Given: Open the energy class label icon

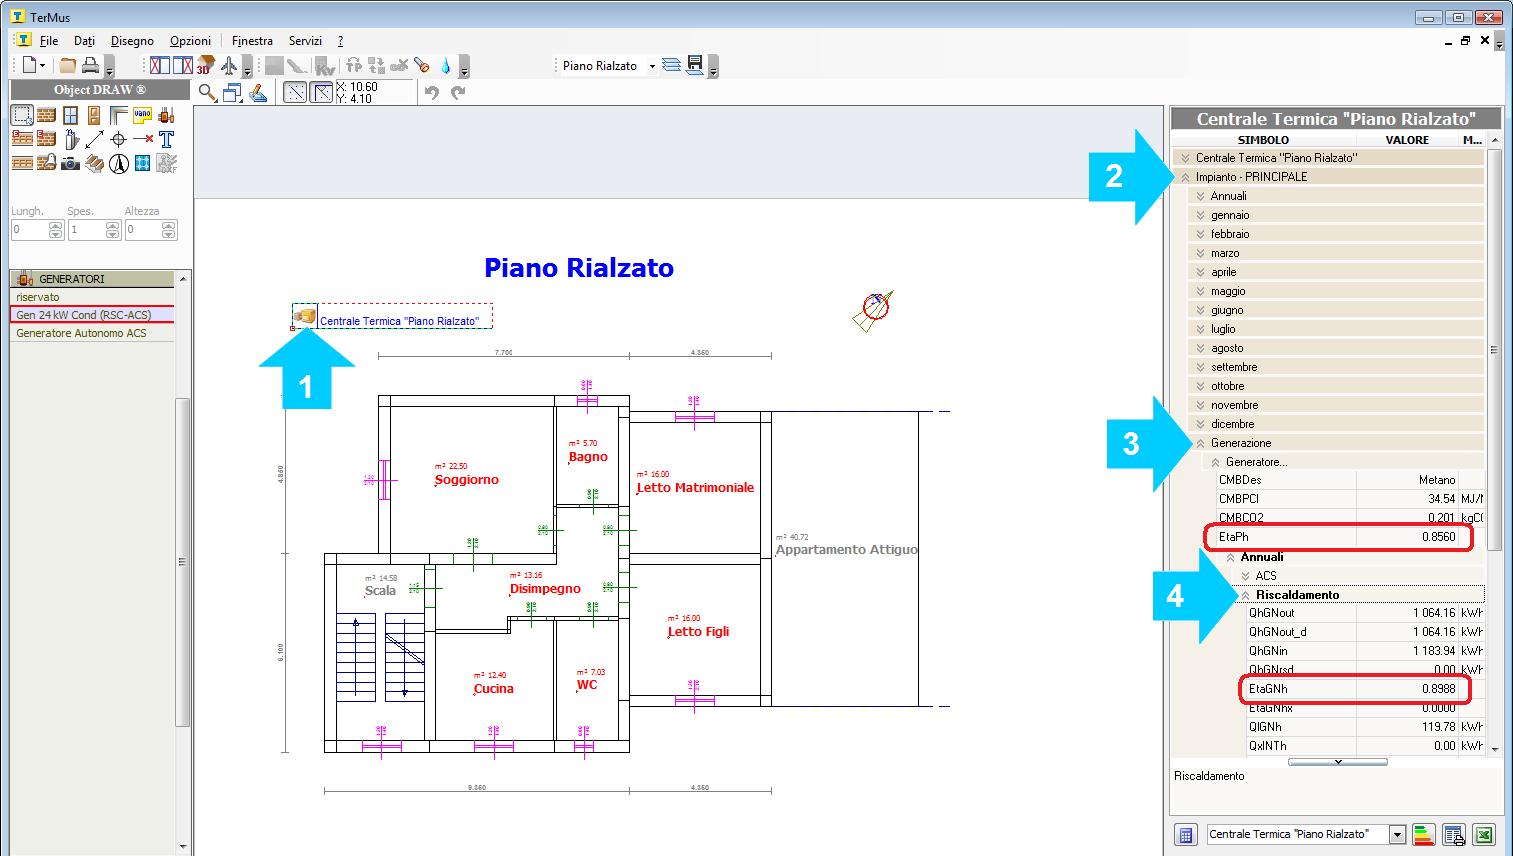Looking at the screenshot, I should [1424, 835].
